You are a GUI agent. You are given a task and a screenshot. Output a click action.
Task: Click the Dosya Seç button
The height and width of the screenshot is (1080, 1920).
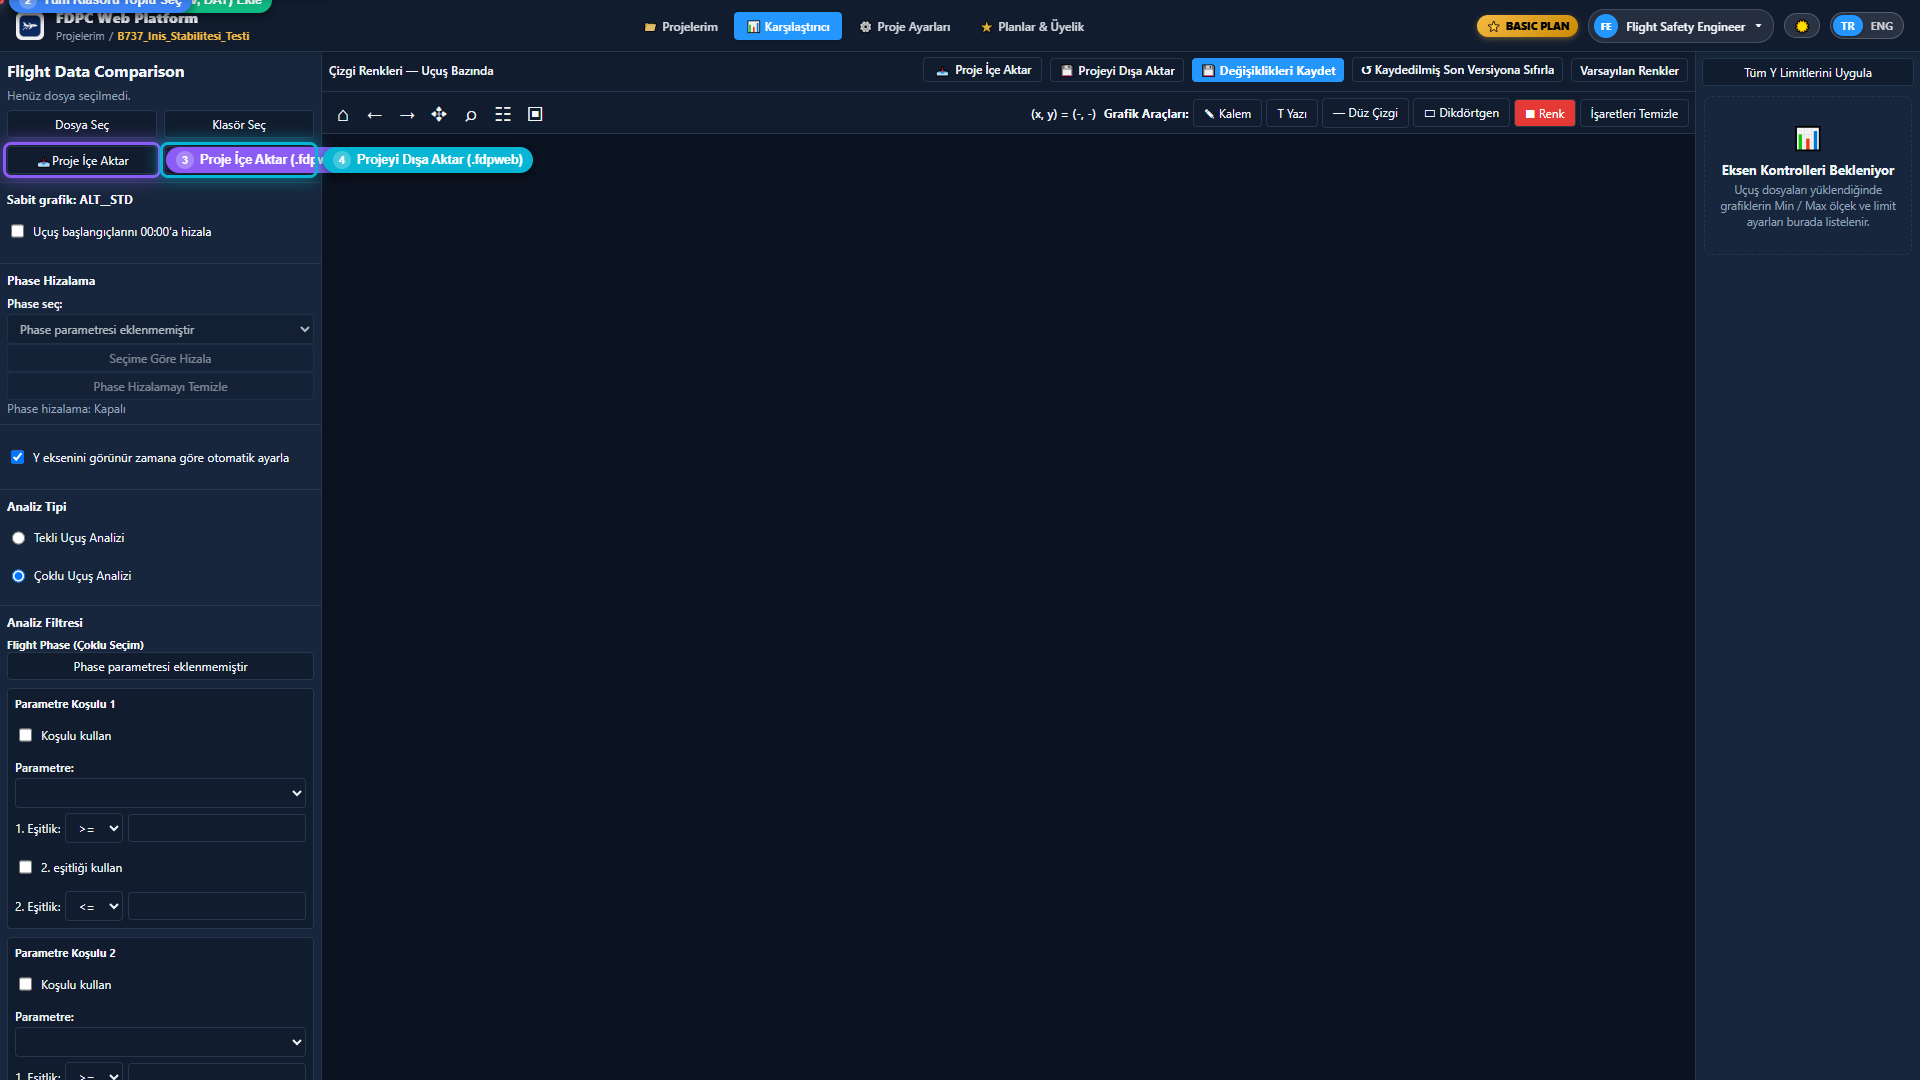point(82,125)
